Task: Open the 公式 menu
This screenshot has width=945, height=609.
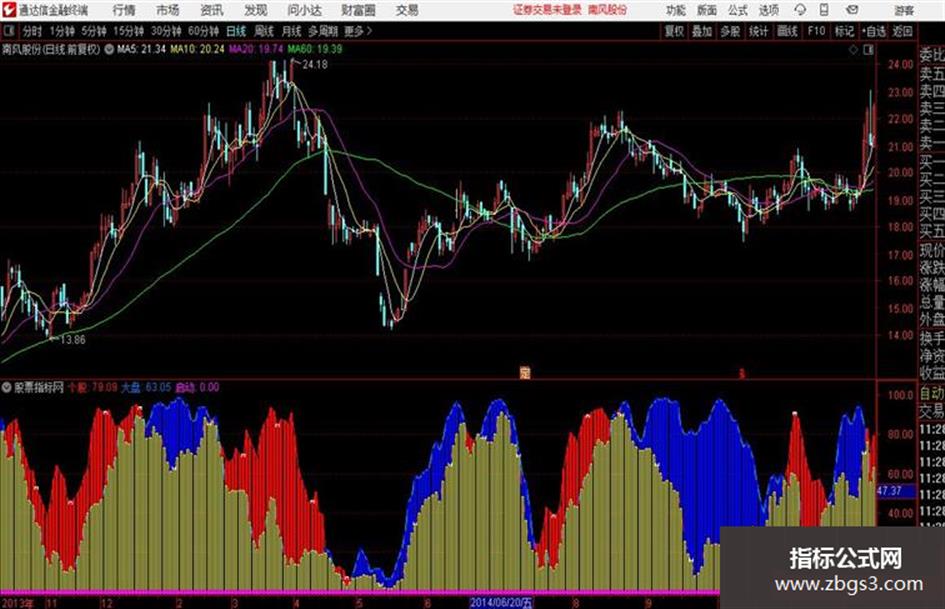Action: click(x=738, y=10)
